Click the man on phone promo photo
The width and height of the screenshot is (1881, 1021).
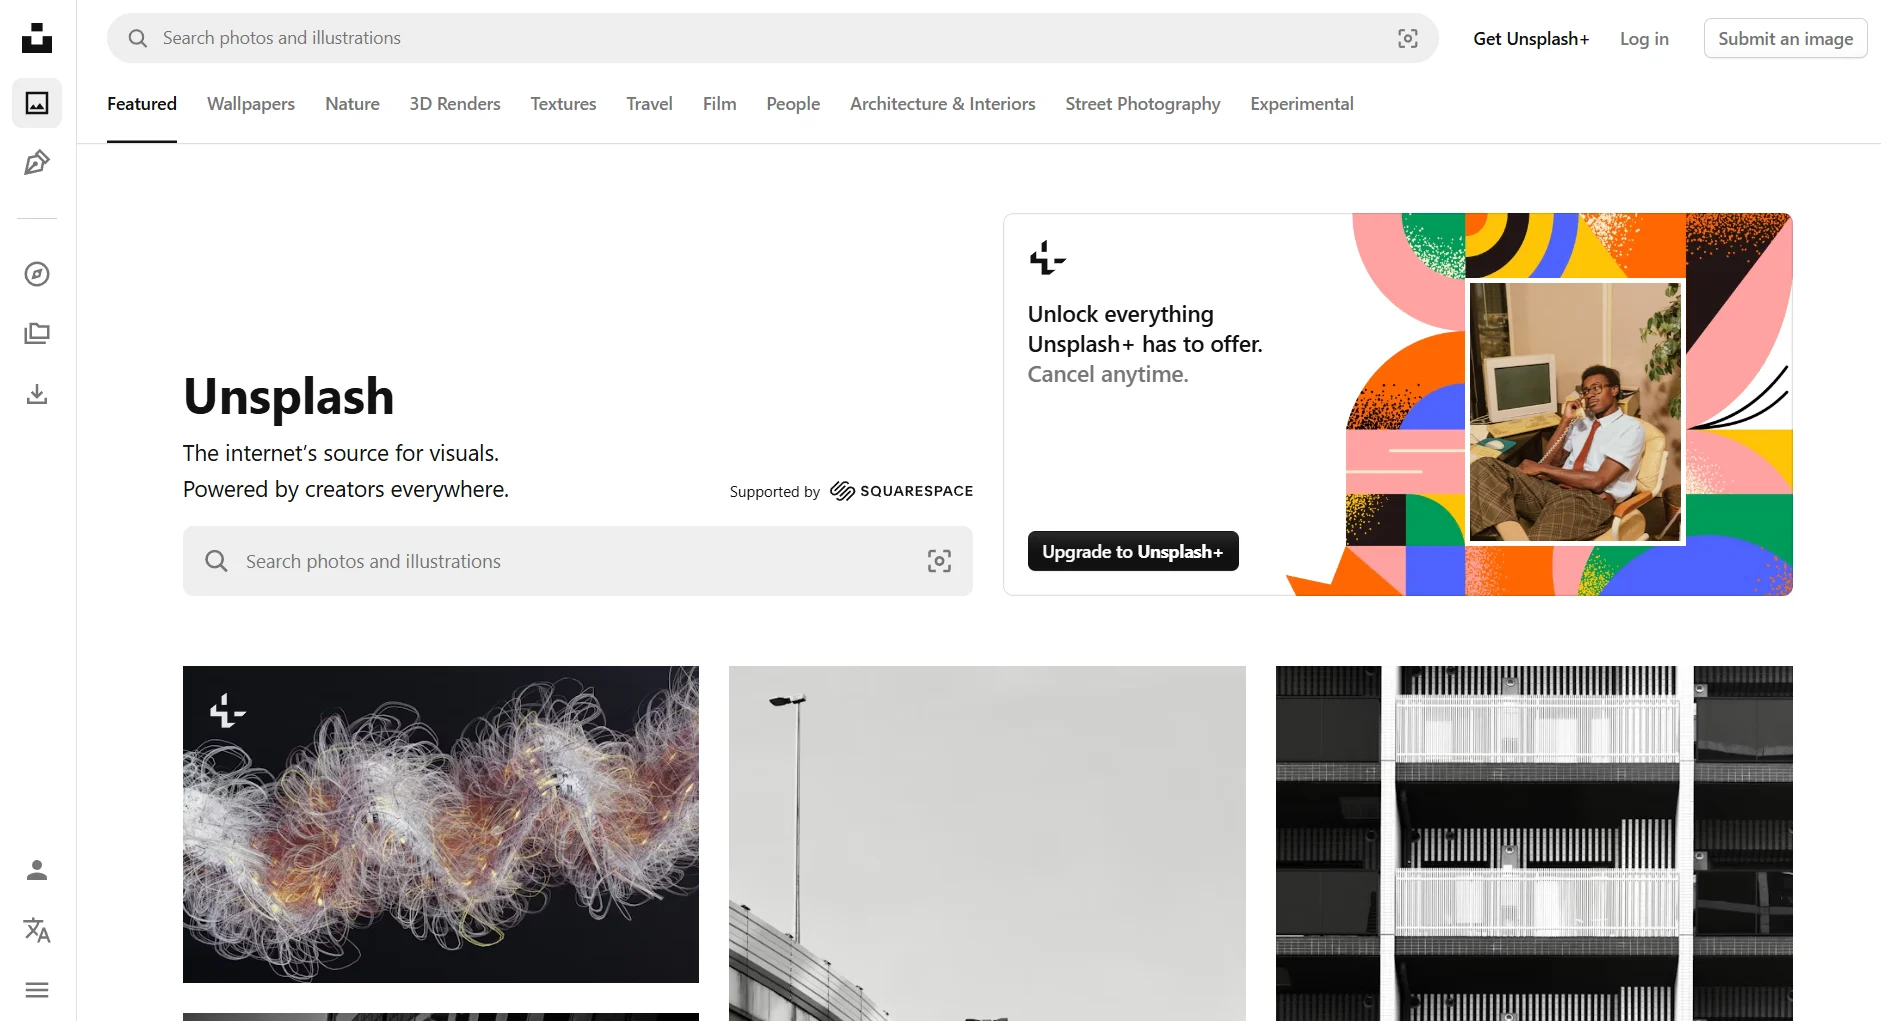[x=1575, y=412]
